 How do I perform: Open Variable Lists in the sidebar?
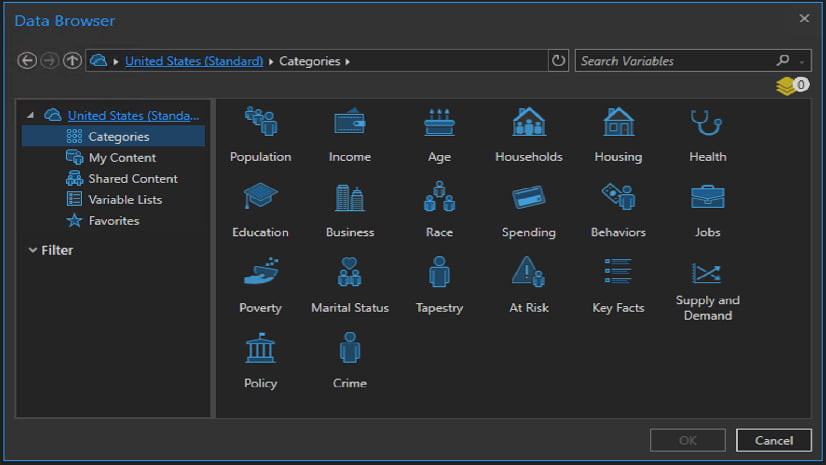click(x=125, y=200)
